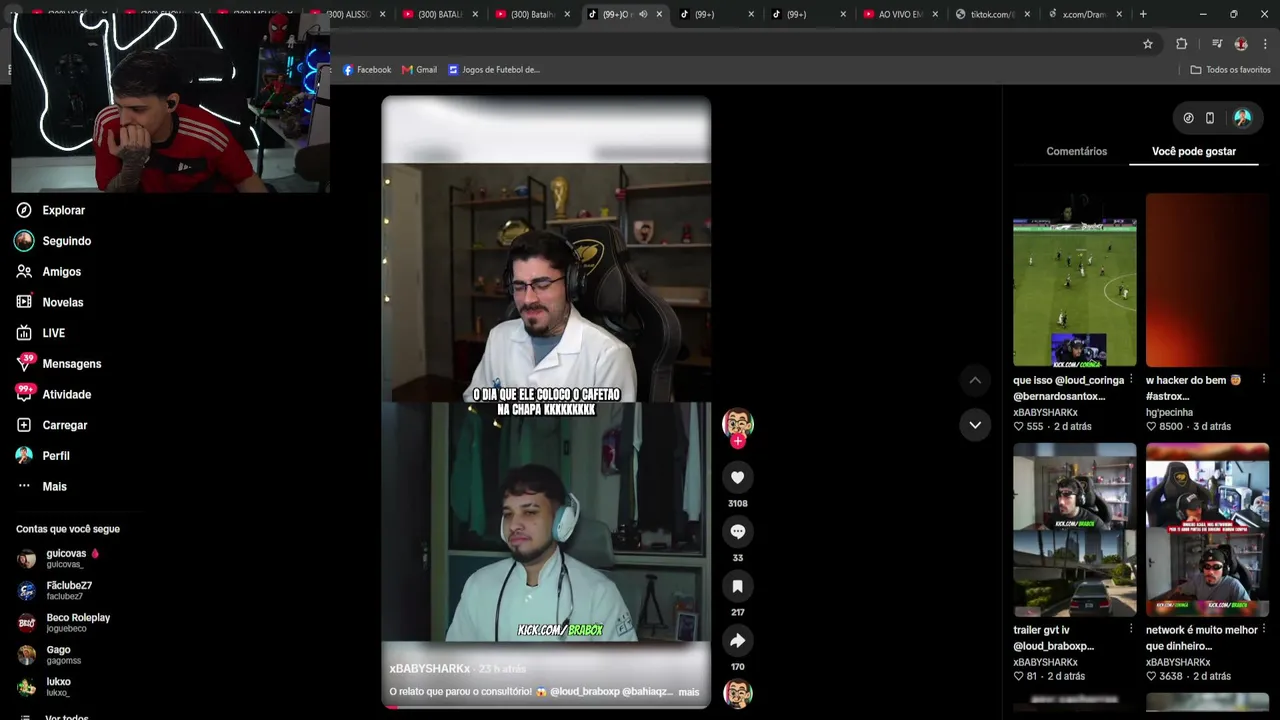Bookmark this page with star icon

click(1148, 44)
